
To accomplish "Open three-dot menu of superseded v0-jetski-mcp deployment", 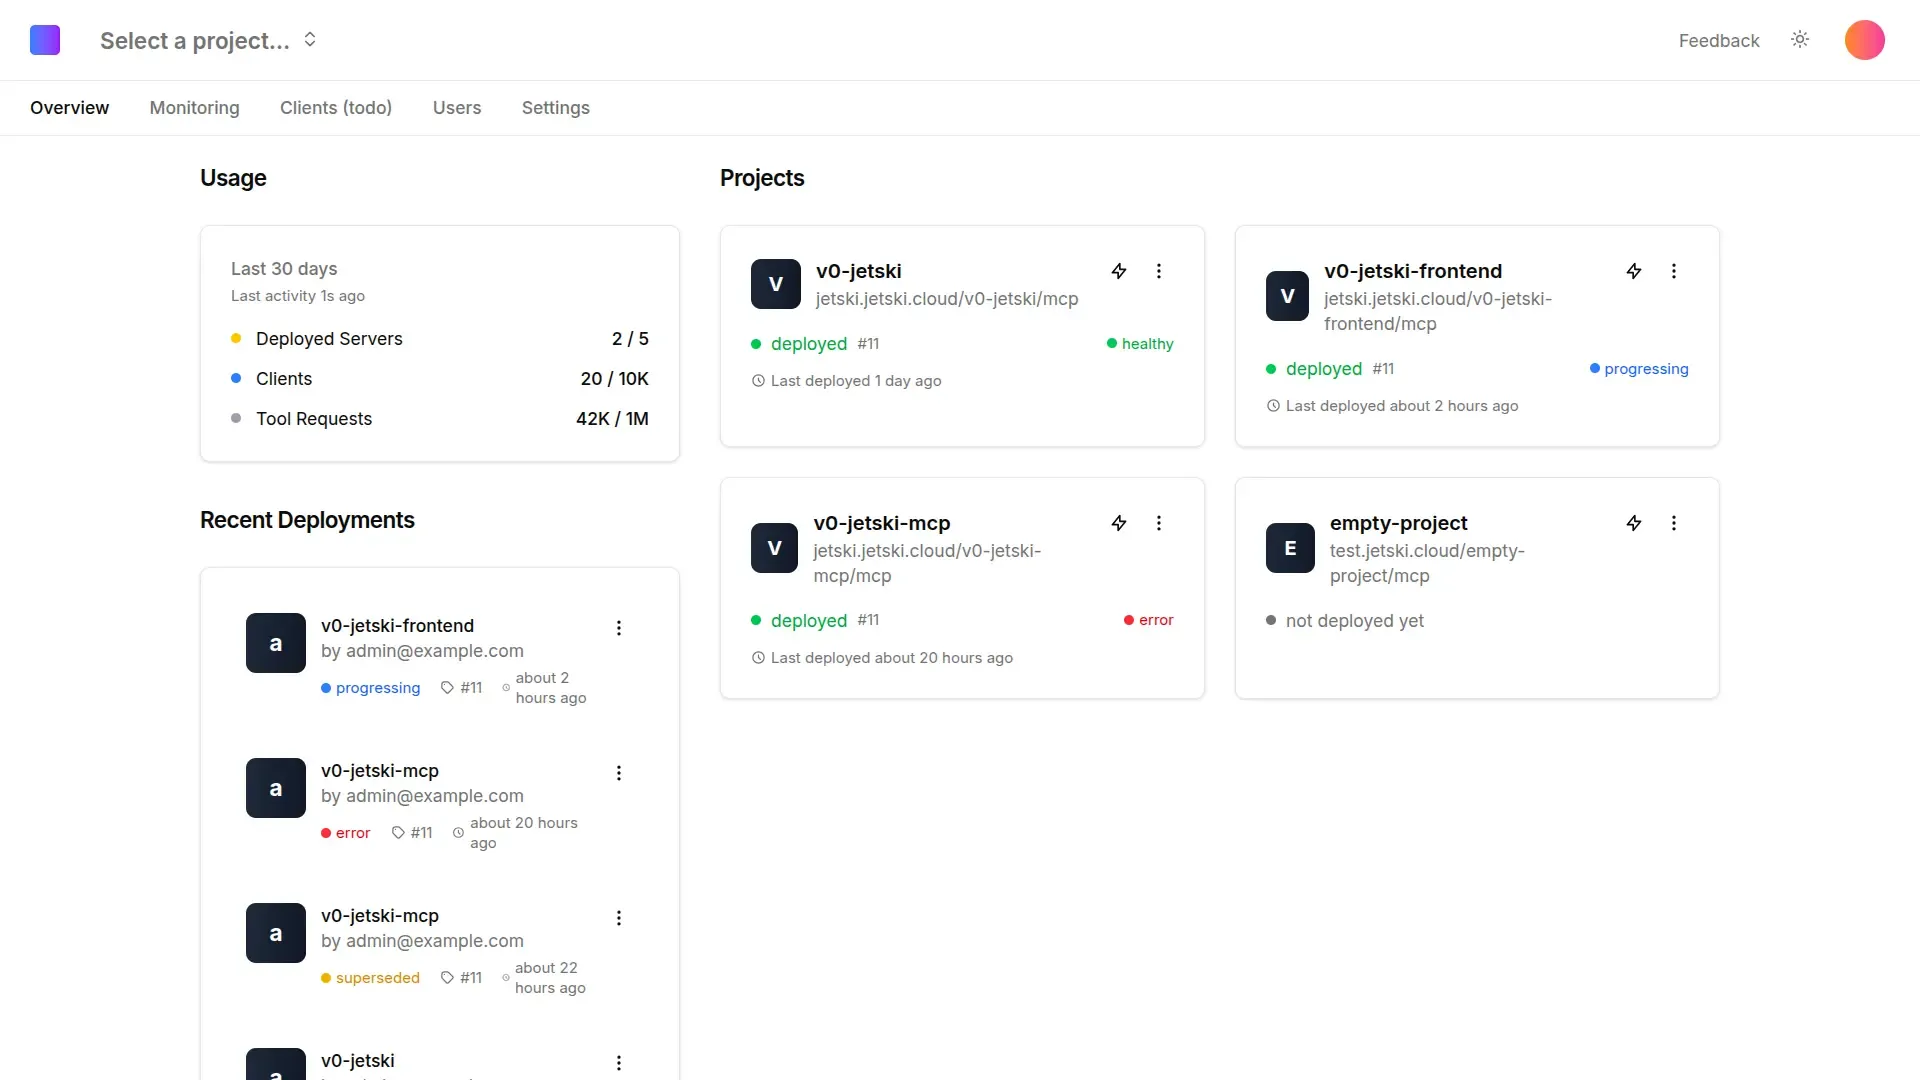I will pos(619,918).
